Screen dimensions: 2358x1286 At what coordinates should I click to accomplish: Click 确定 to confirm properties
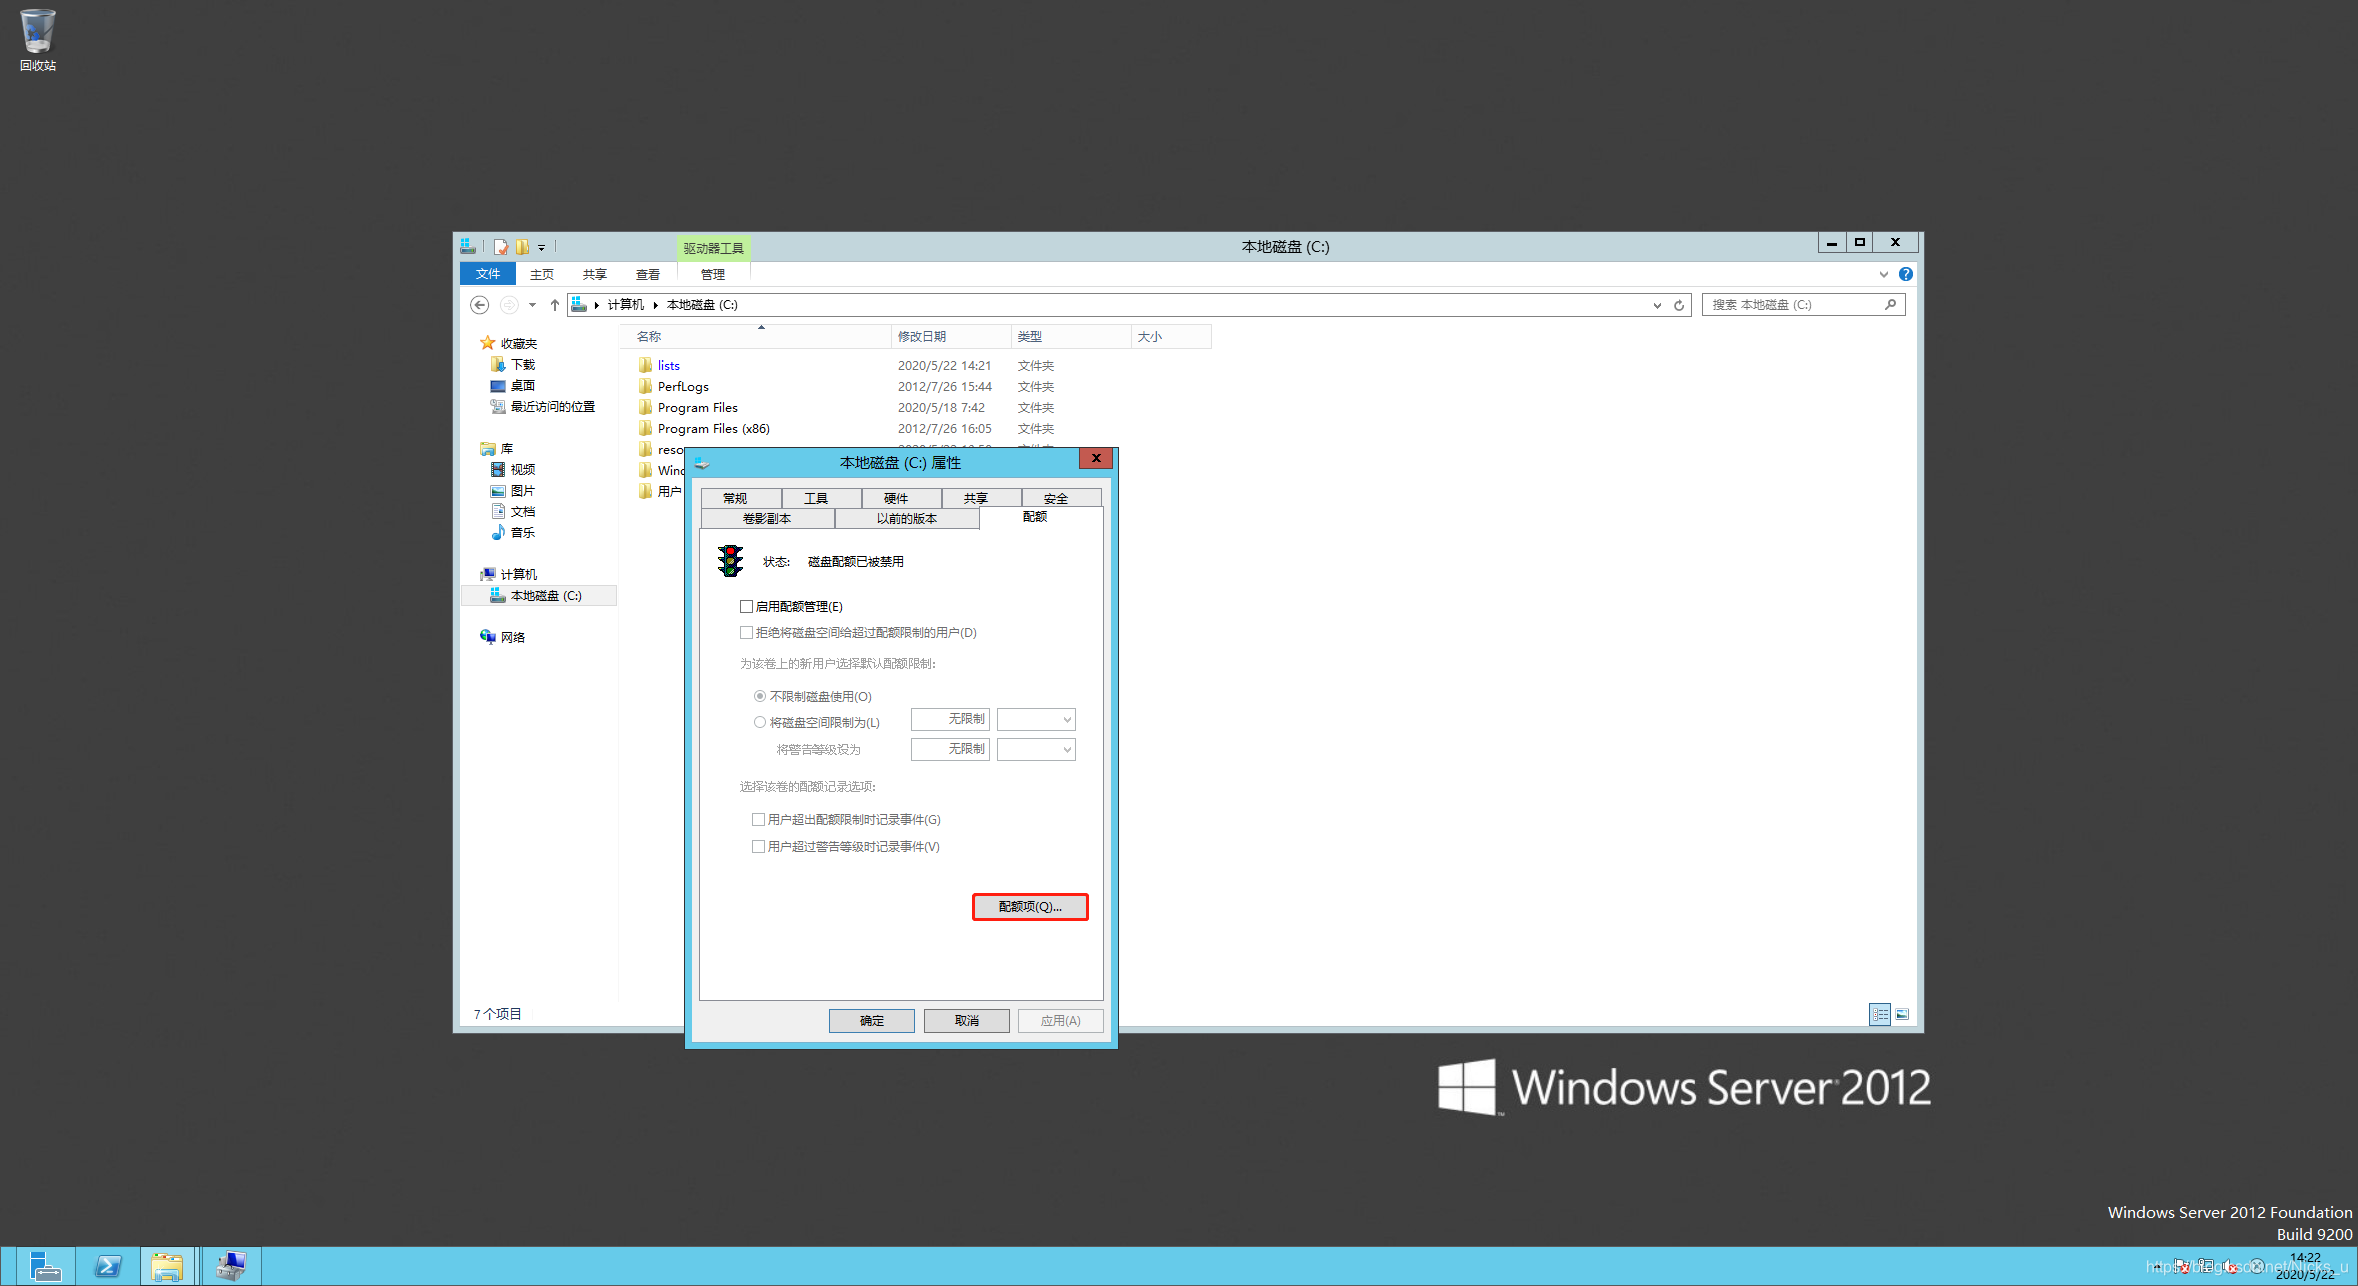871,1020
